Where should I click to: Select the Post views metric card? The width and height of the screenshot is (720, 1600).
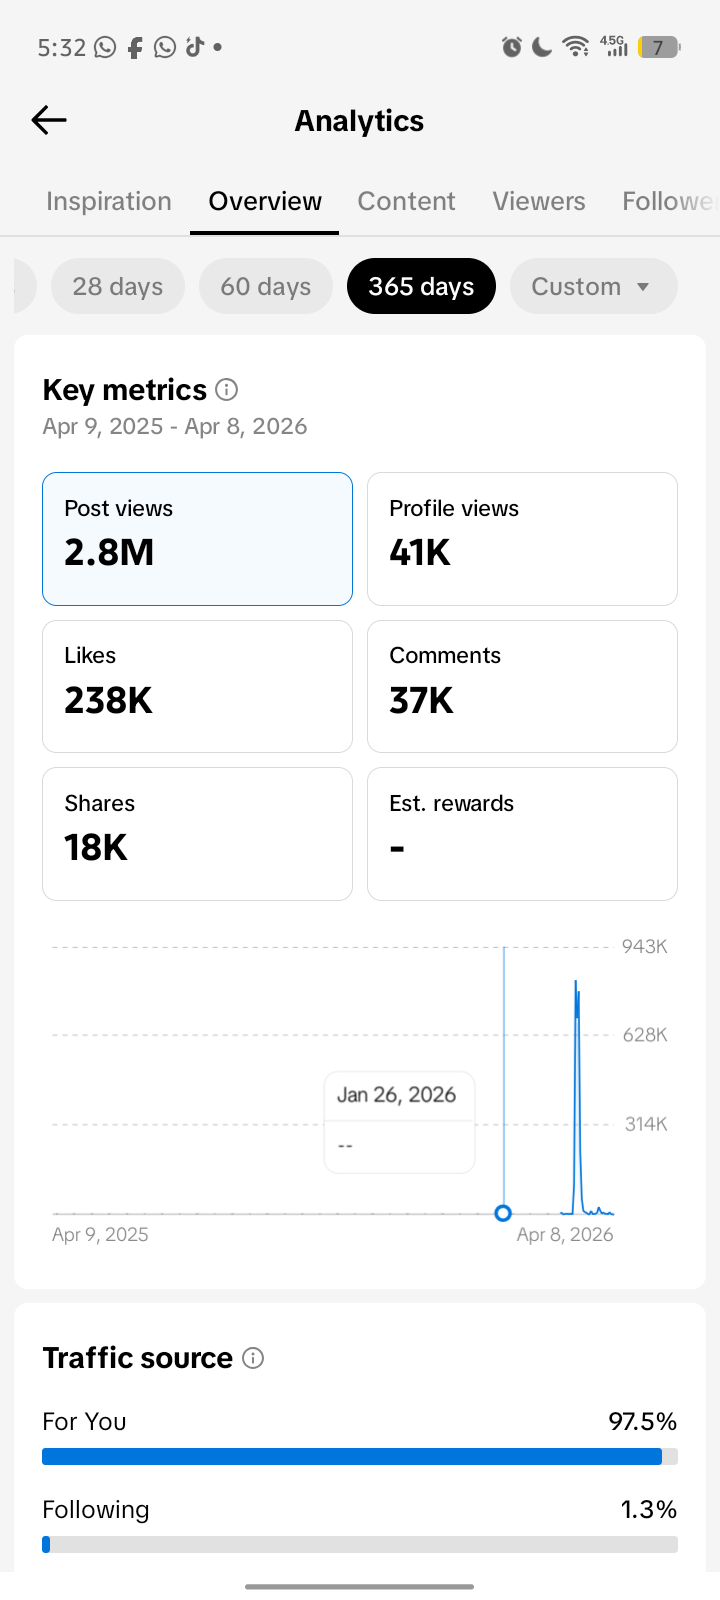tap(197, 539)
